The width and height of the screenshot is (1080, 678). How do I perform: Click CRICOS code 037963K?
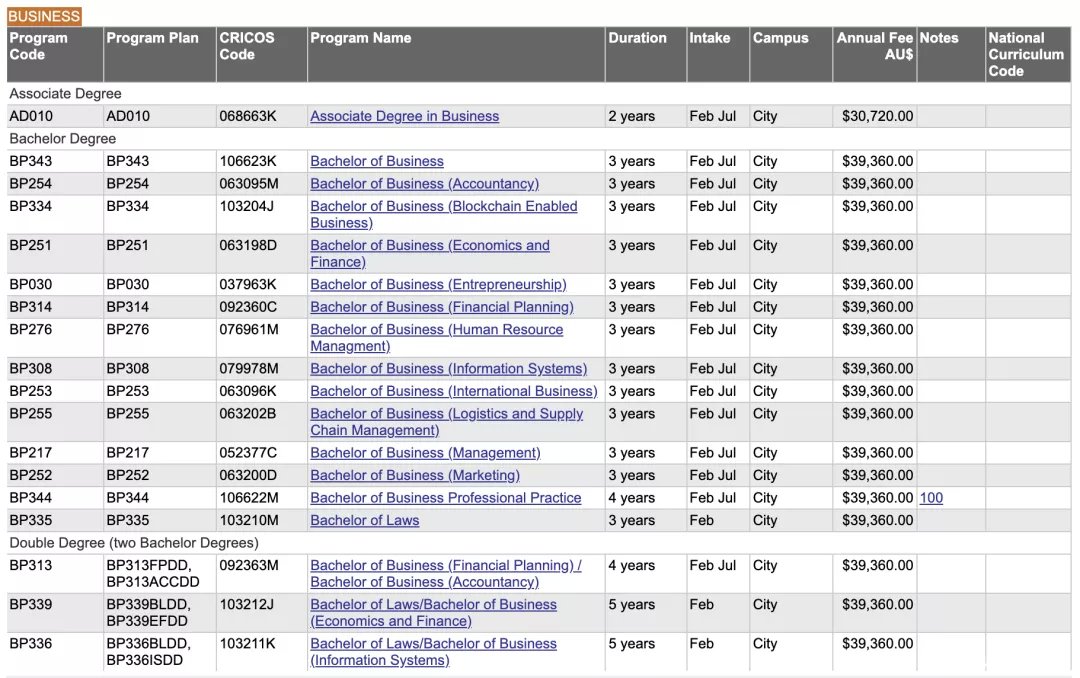[247, 285]
